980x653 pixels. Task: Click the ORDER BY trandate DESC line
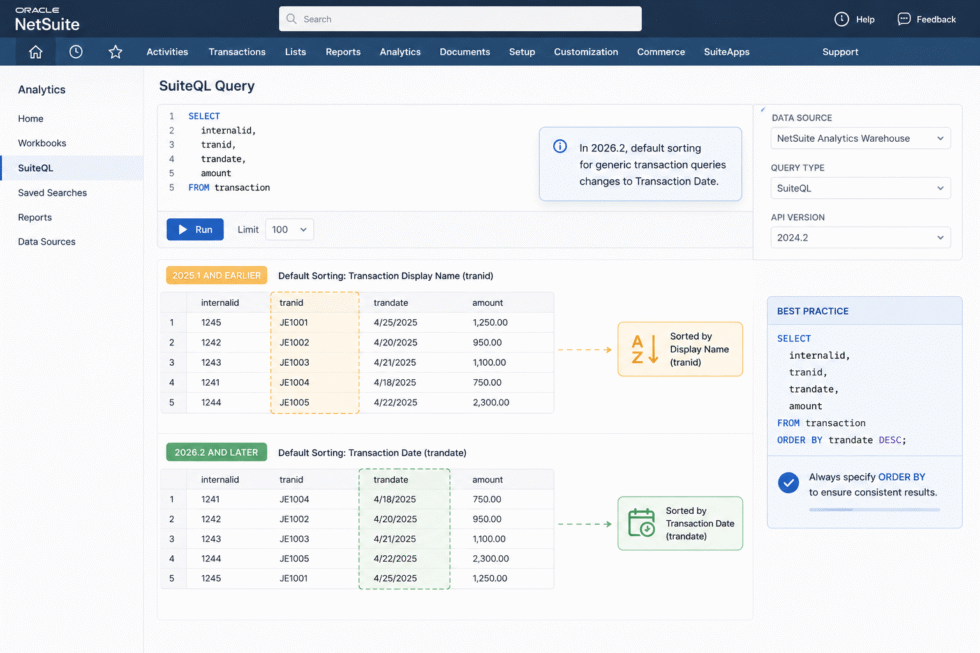(841, 440)
